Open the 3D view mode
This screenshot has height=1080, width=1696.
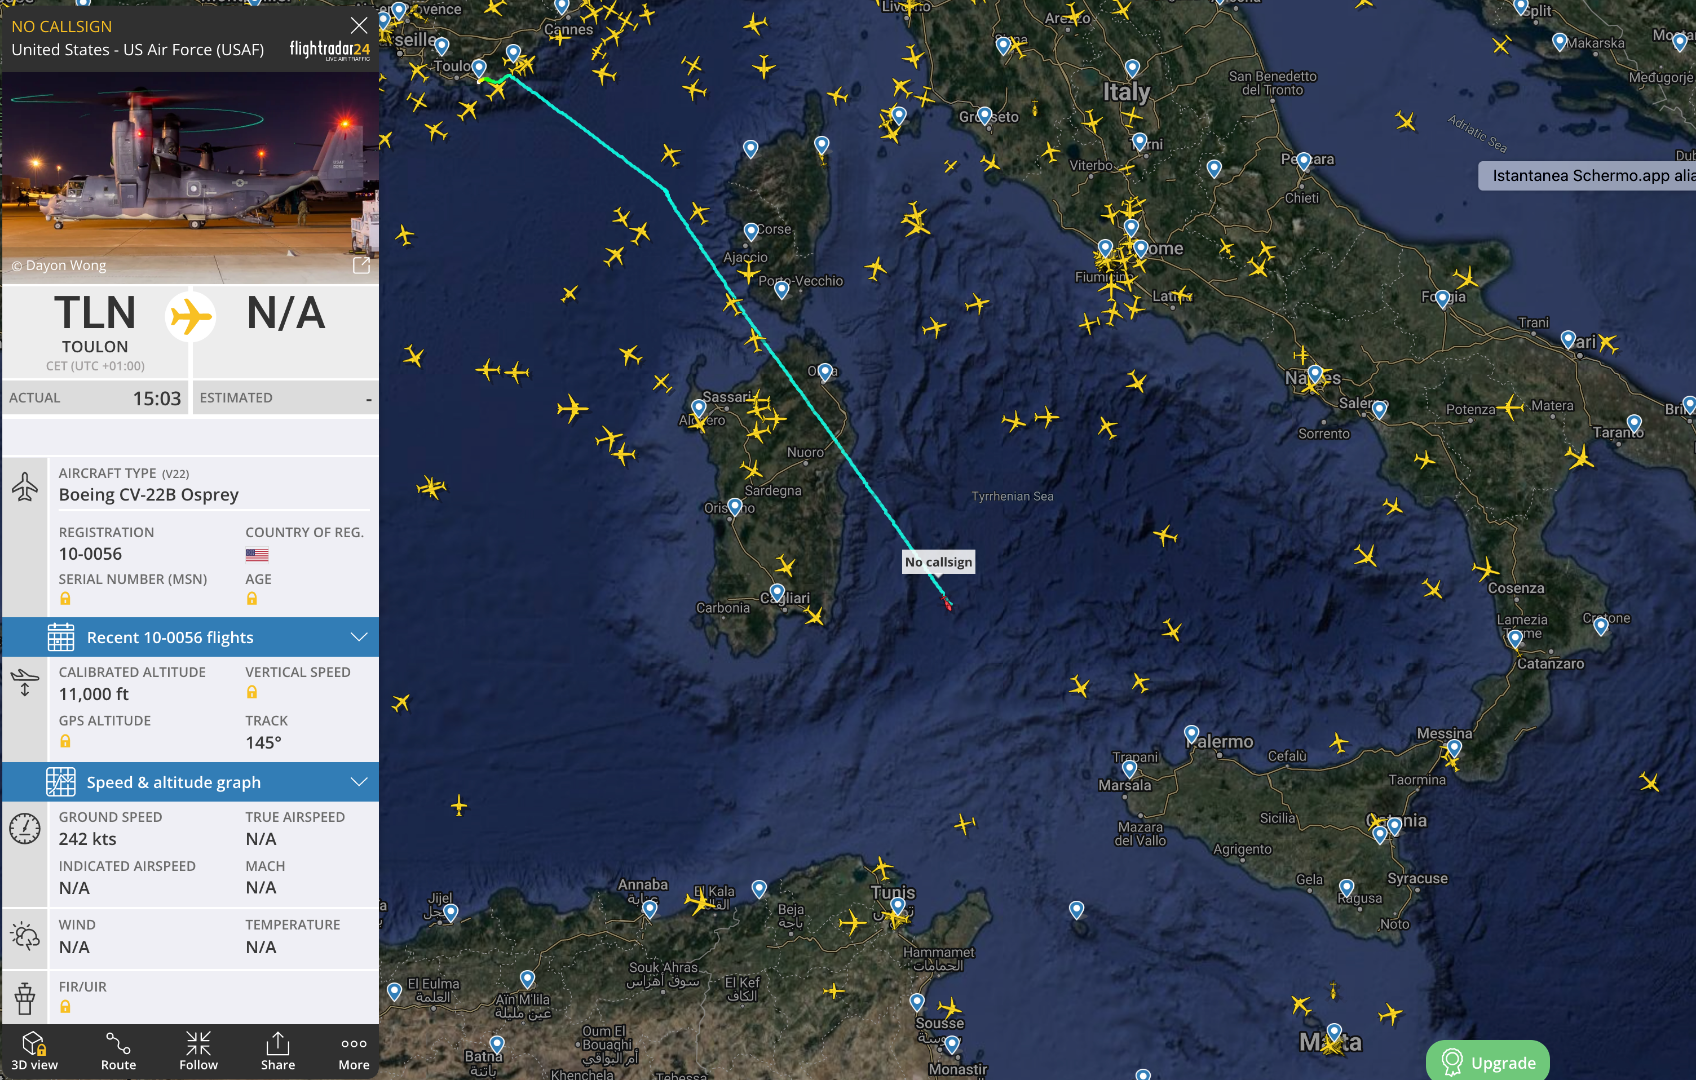34,1051
